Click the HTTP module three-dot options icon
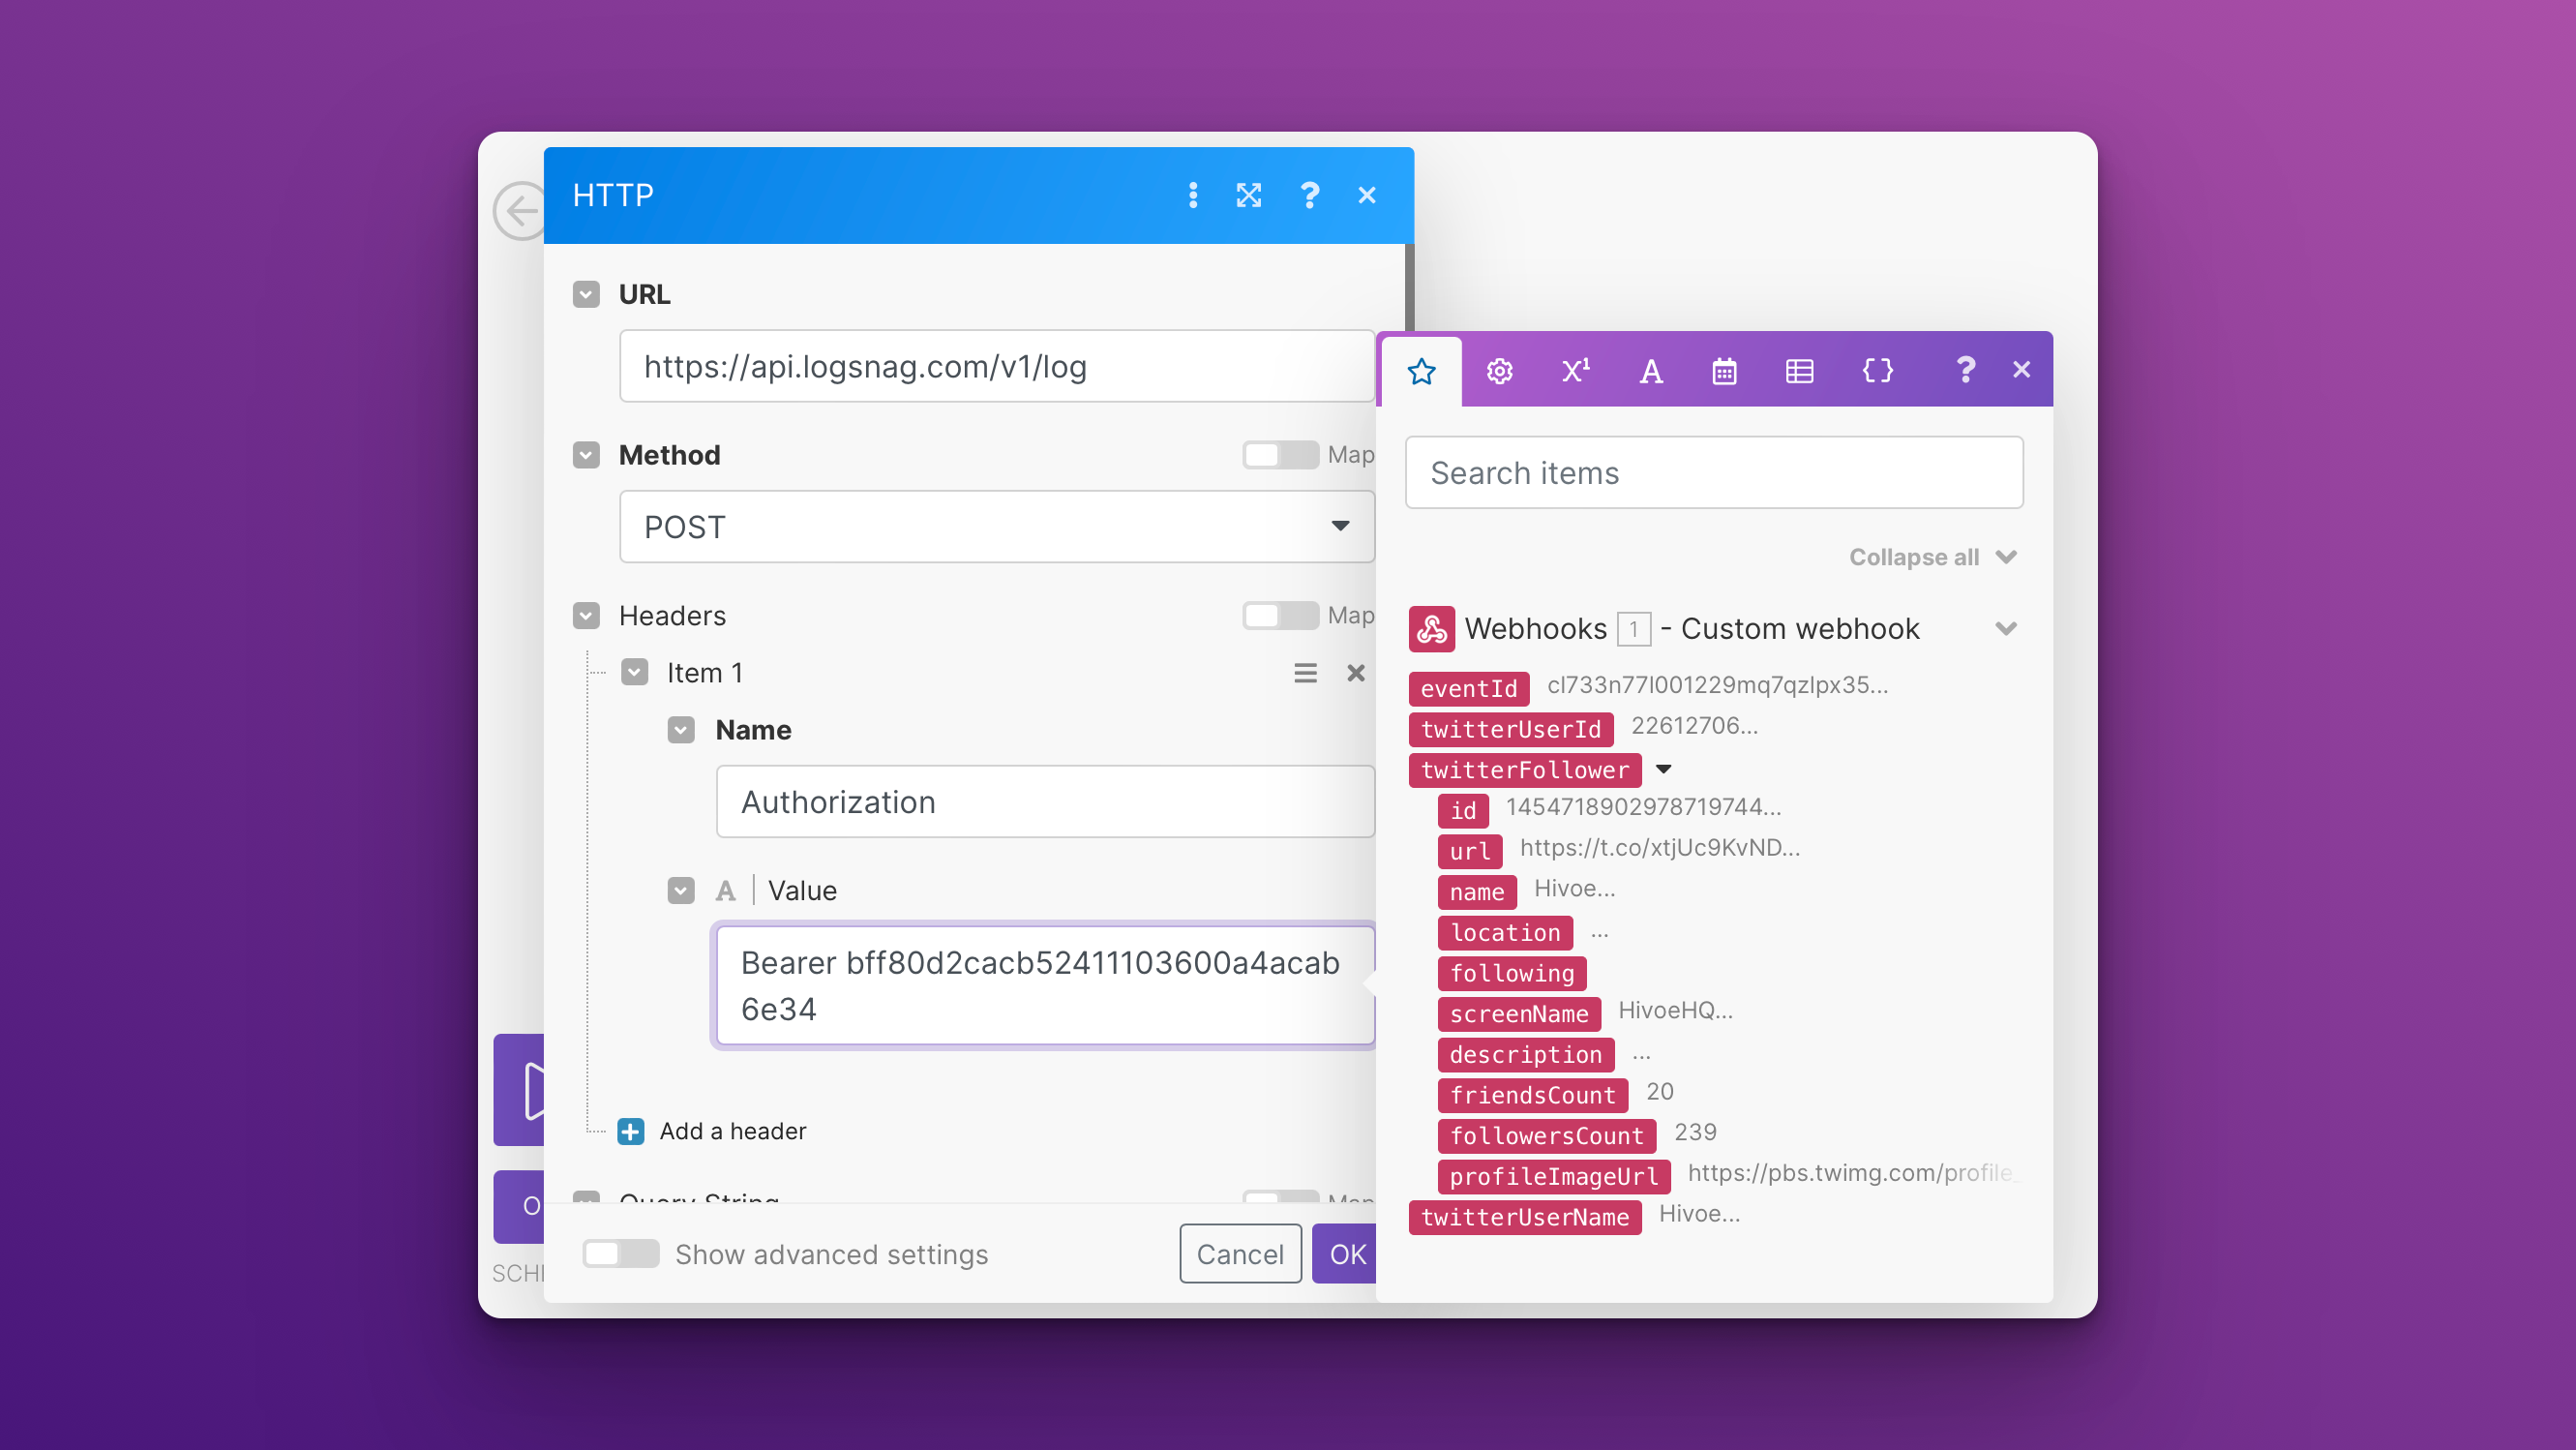2576x1450 pixels. (1193, 195)
